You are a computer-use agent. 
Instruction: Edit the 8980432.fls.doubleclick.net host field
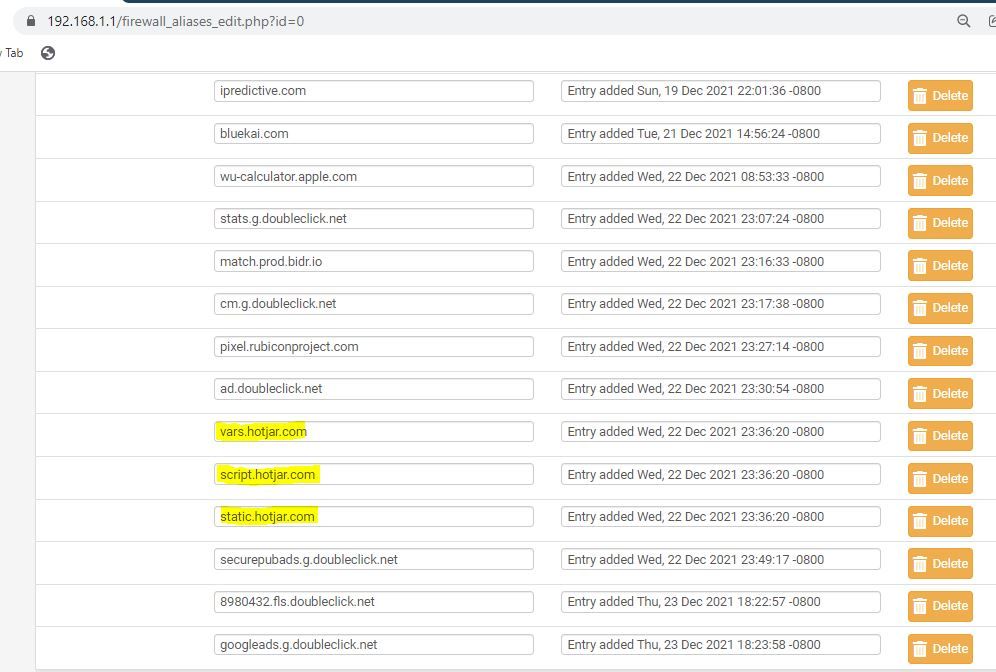coord(374,601)
